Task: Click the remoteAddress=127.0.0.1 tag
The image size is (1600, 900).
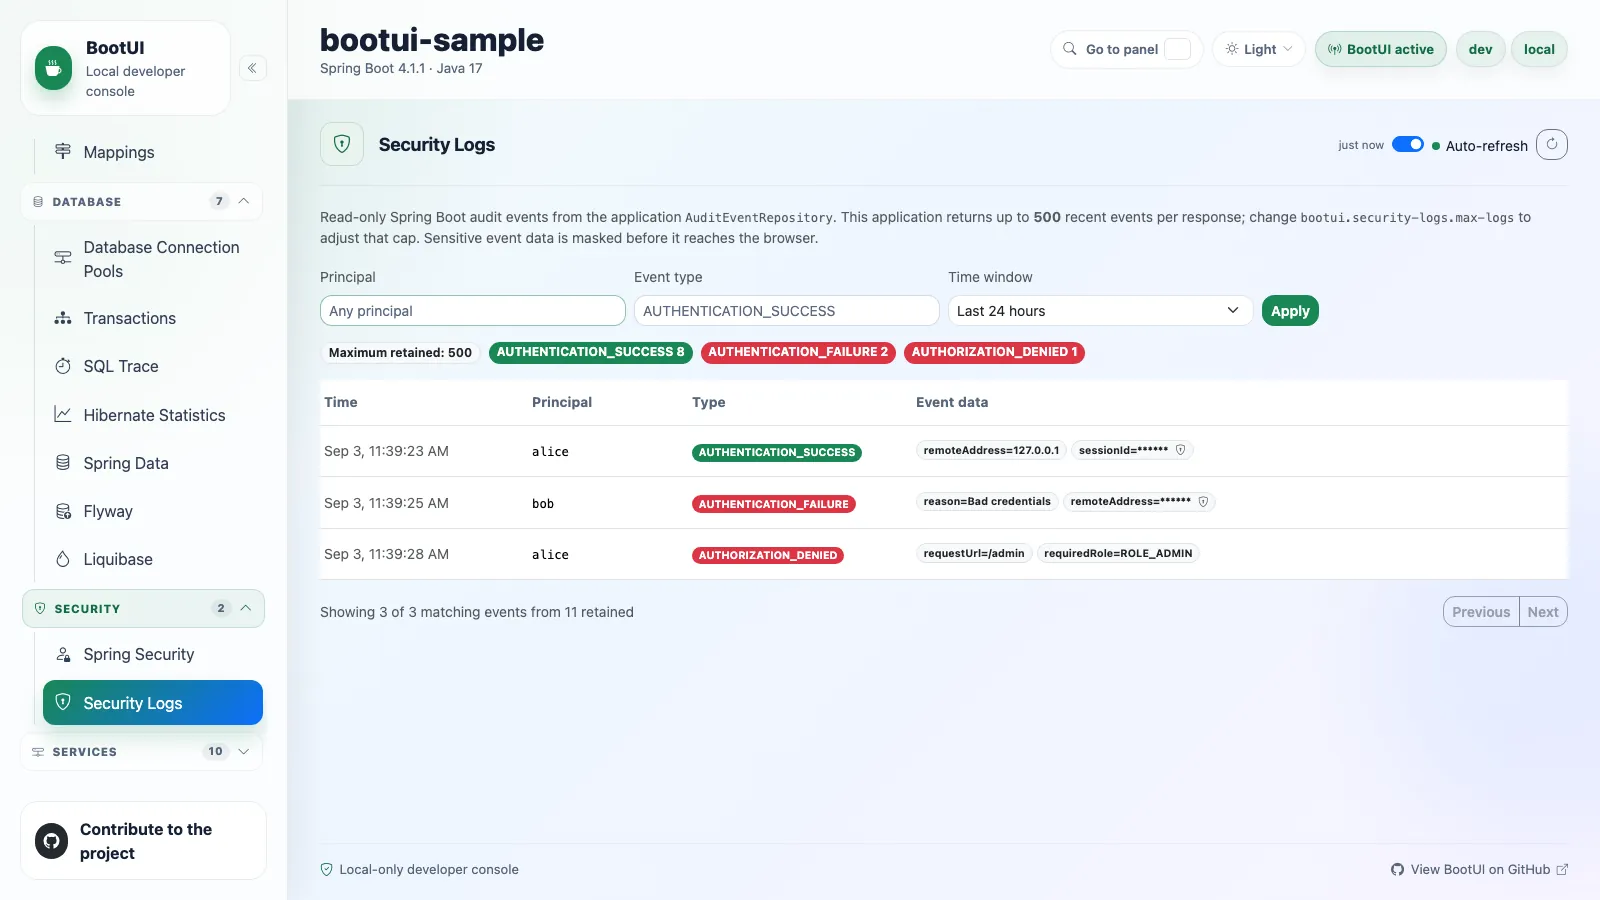Action: (991, 450)
